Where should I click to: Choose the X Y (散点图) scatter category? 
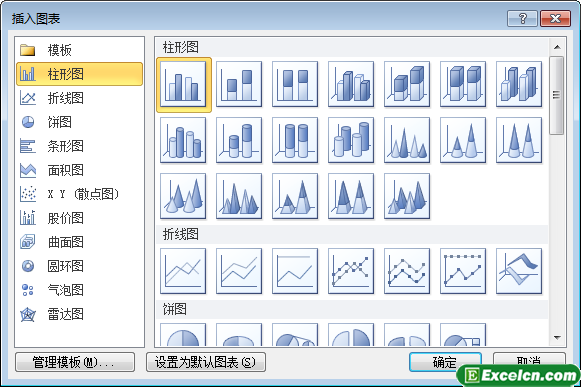[x=80, y=194]
